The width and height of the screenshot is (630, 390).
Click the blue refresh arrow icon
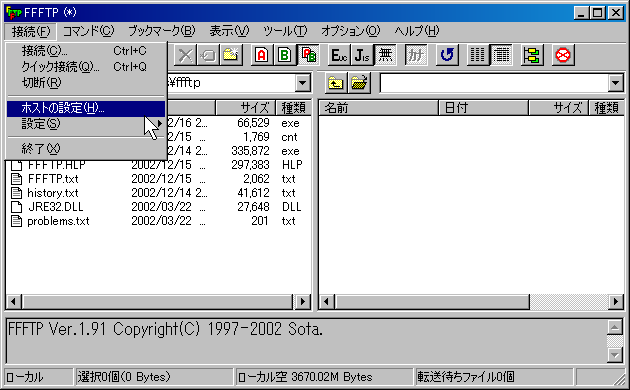point(447,55)
